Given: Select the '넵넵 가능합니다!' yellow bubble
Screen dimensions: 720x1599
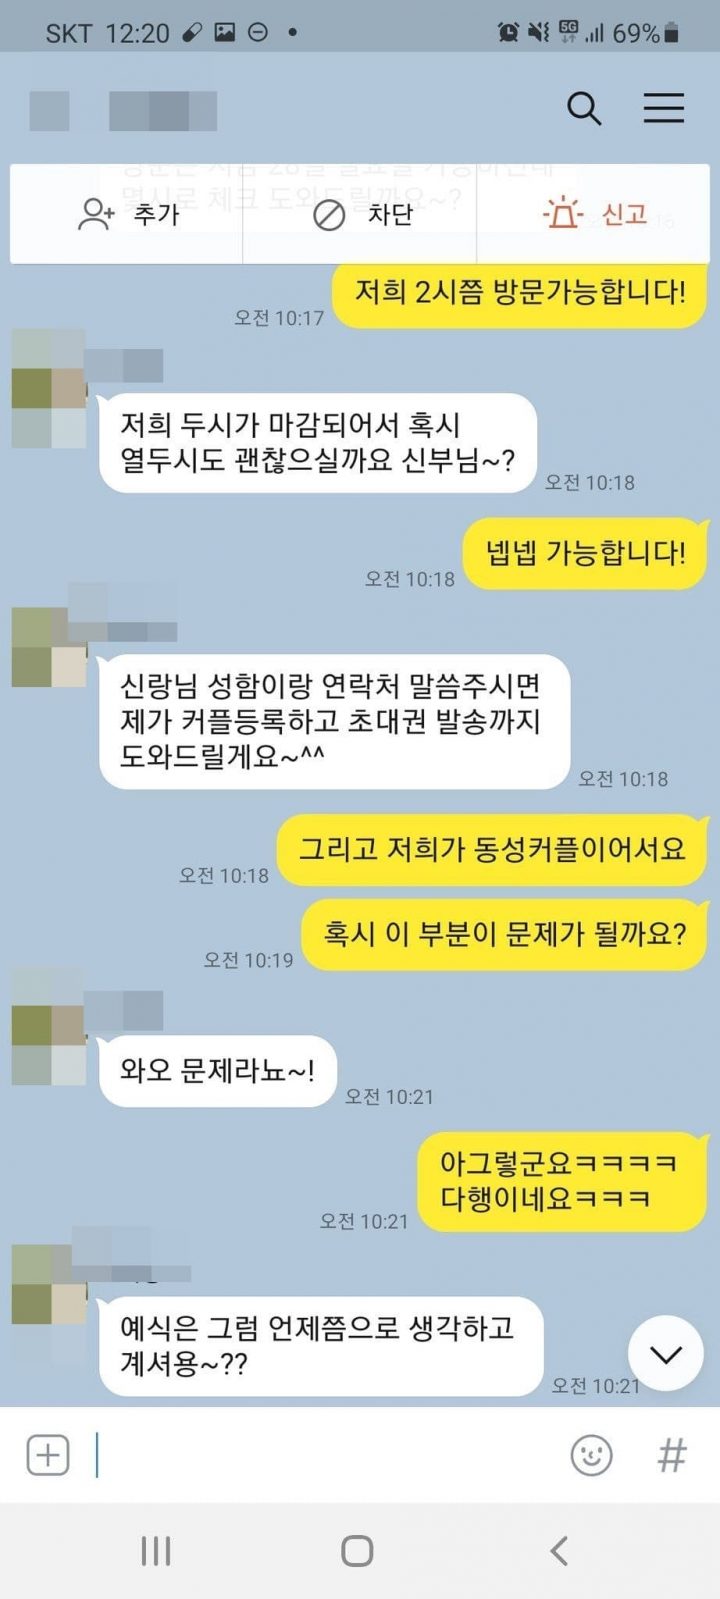Looking at the screenshot, I should pyautogui.click(x=585, y=553).
